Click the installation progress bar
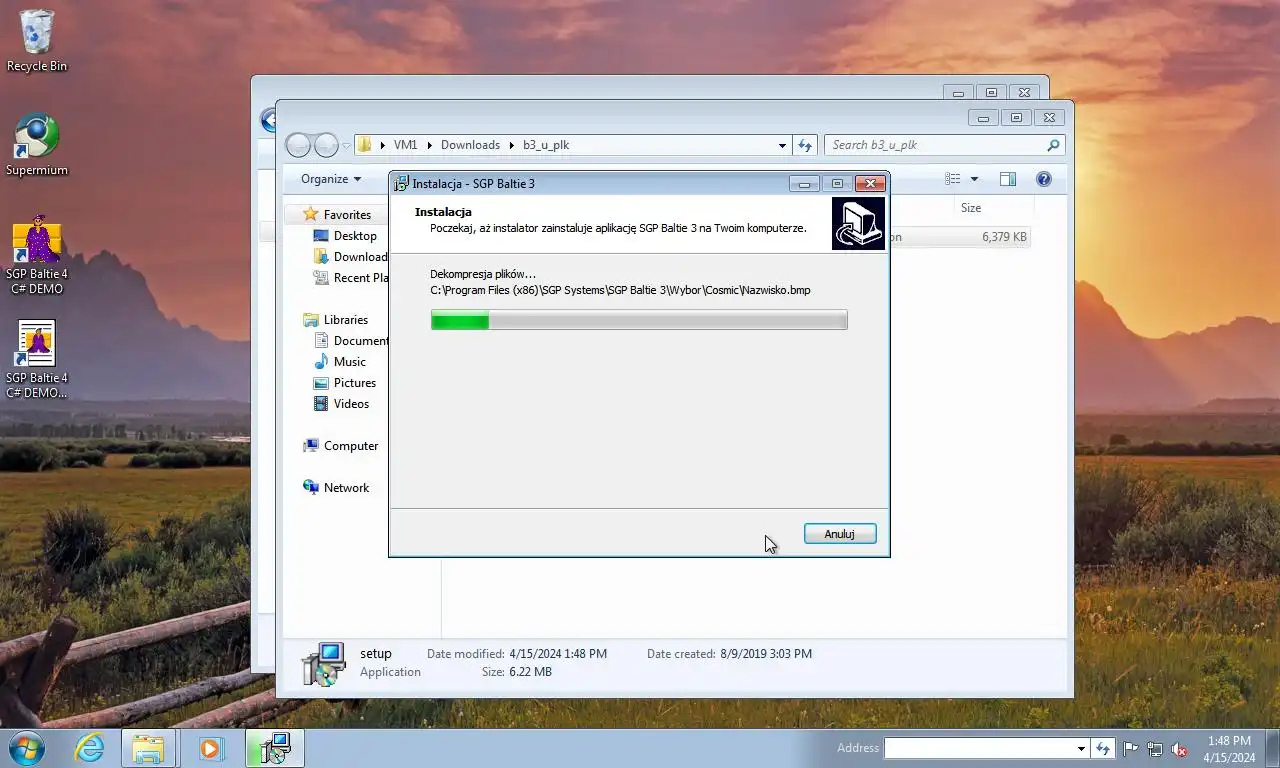Image resolution: width=1280 pixels, height=768 pixels. [639, 320]
